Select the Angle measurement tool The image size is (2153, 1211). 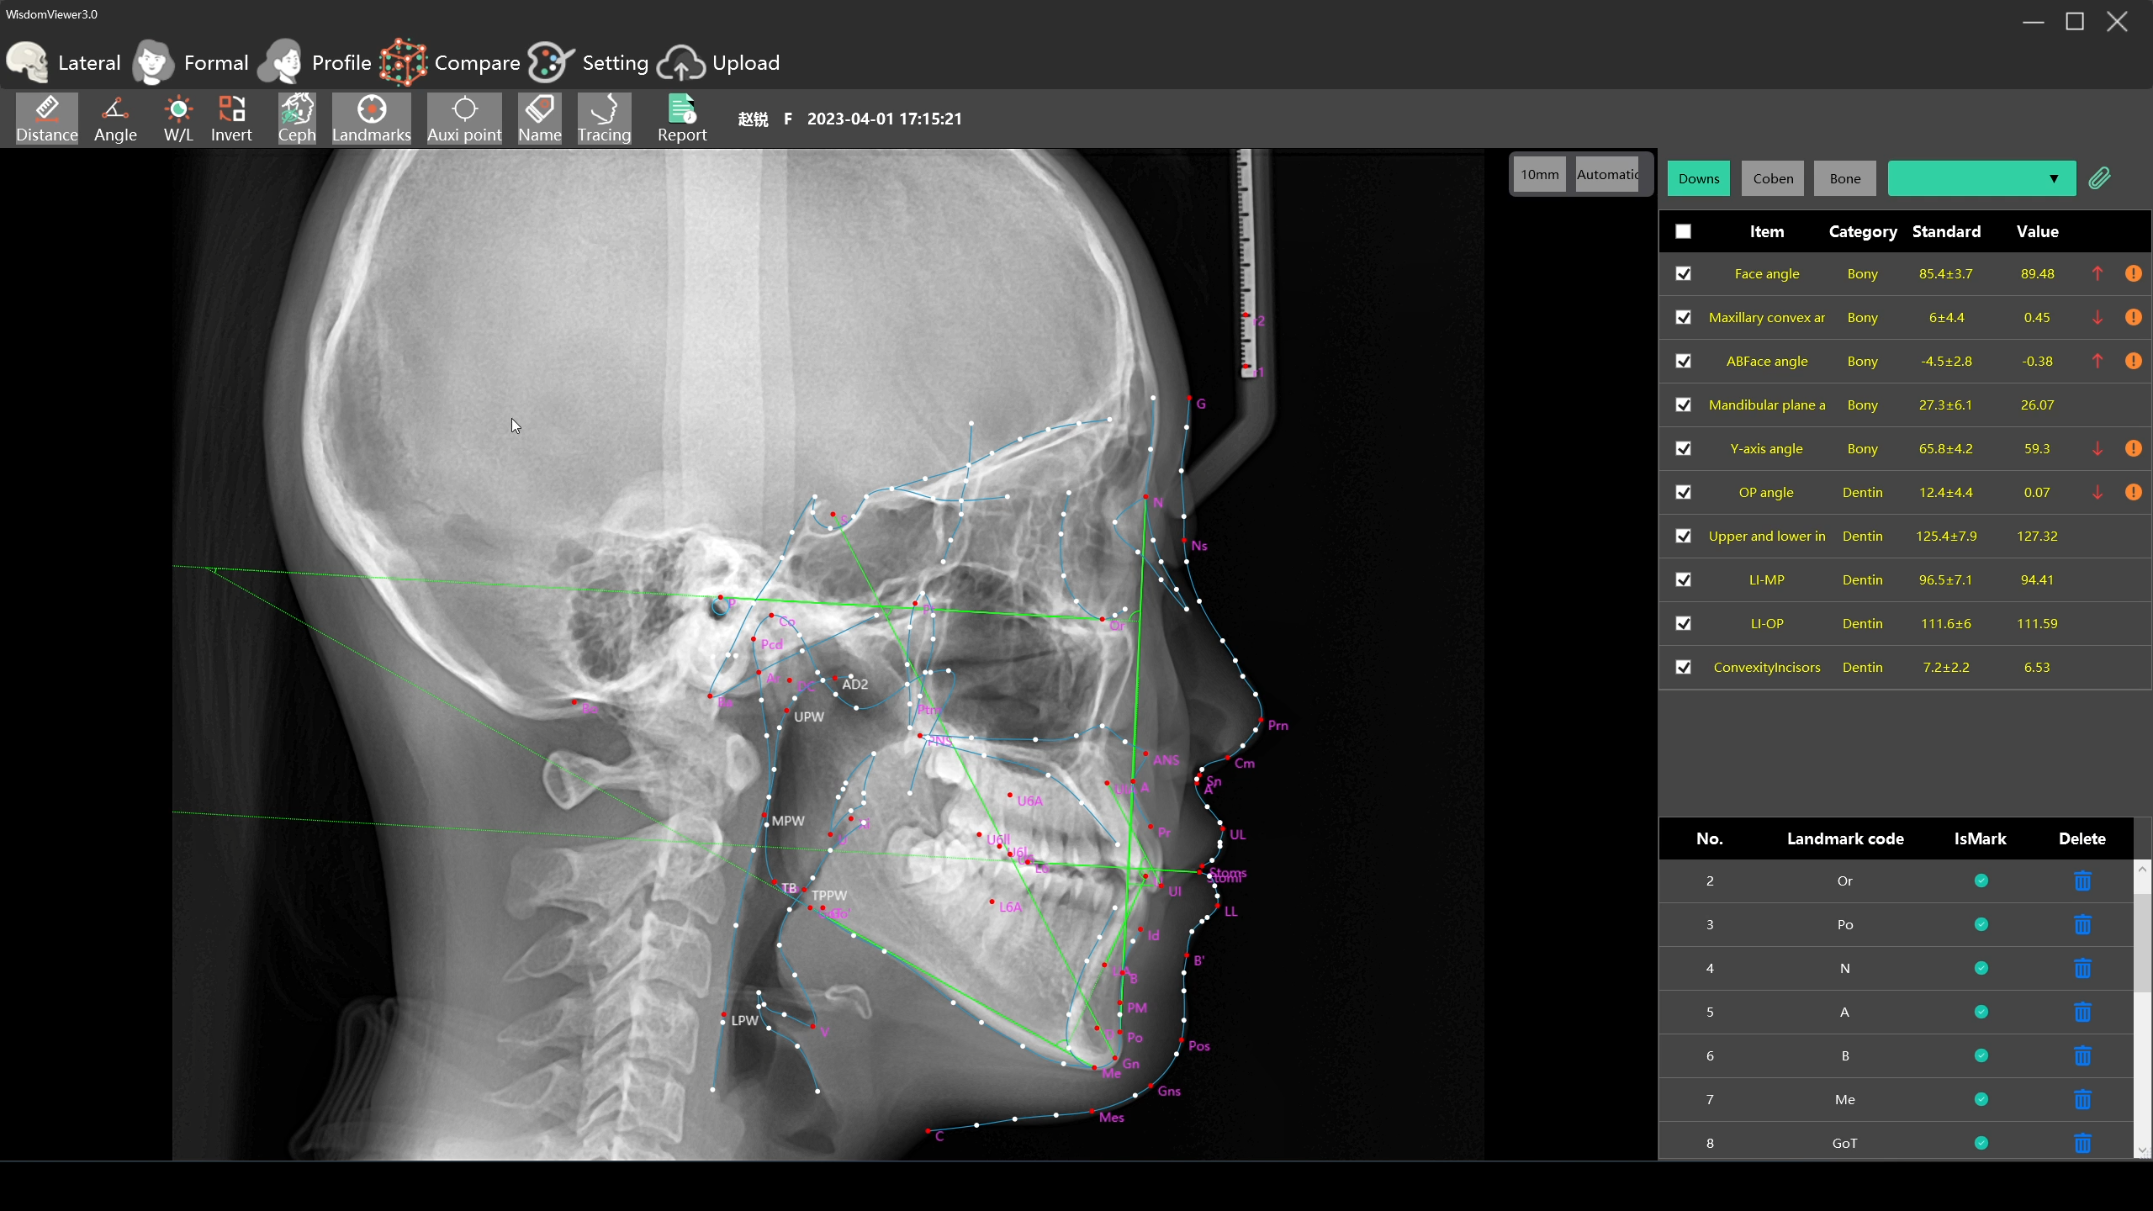[115, 119]
